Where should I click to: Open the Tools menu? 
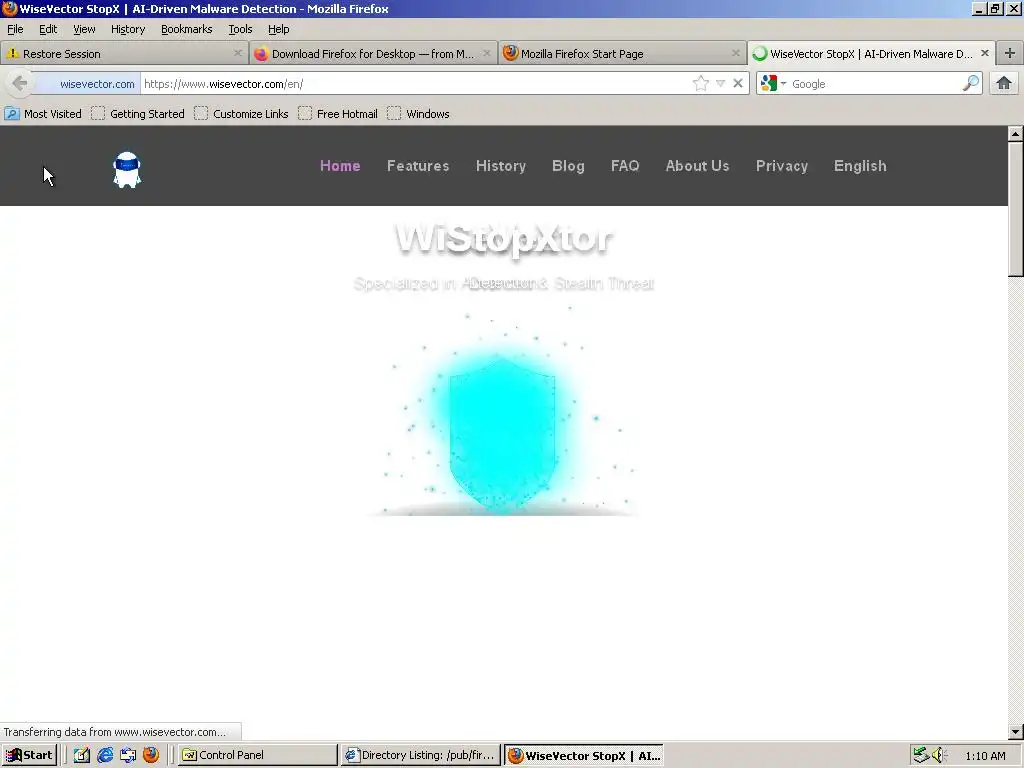coord(240,29)
